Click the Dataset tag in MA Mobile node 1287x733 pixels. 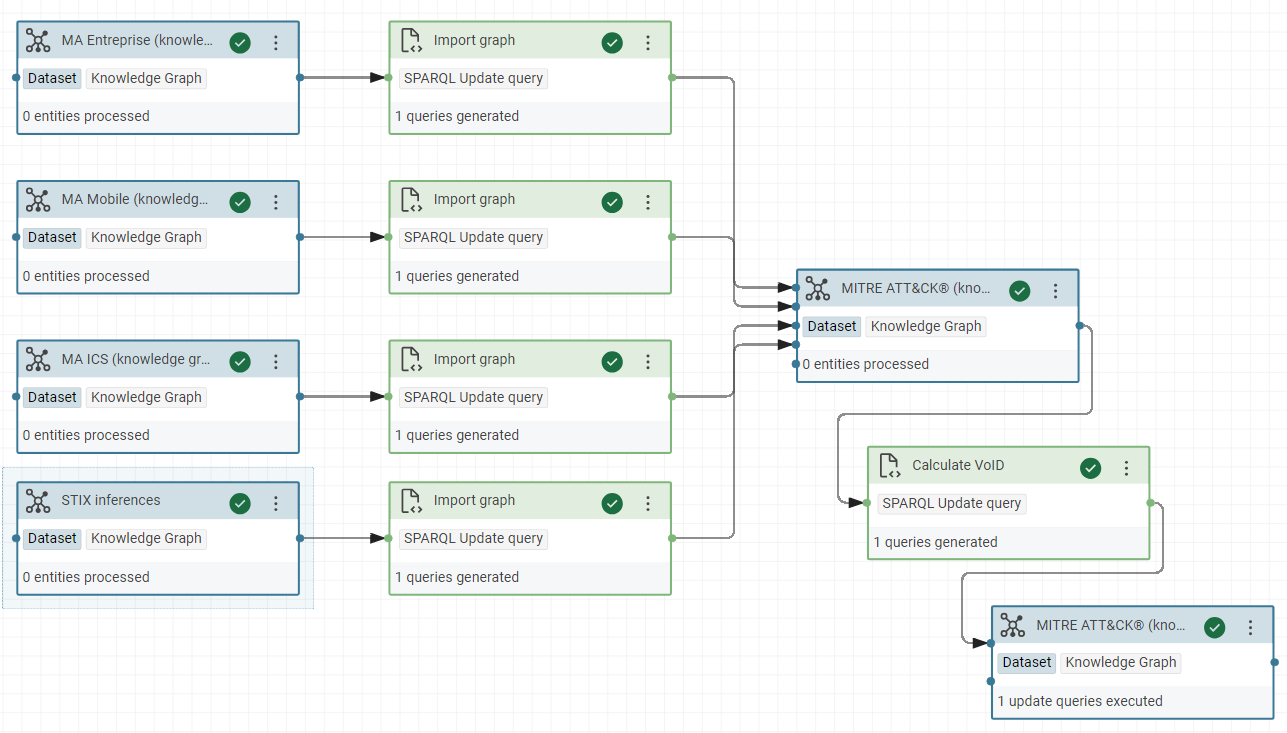point(52,237)
